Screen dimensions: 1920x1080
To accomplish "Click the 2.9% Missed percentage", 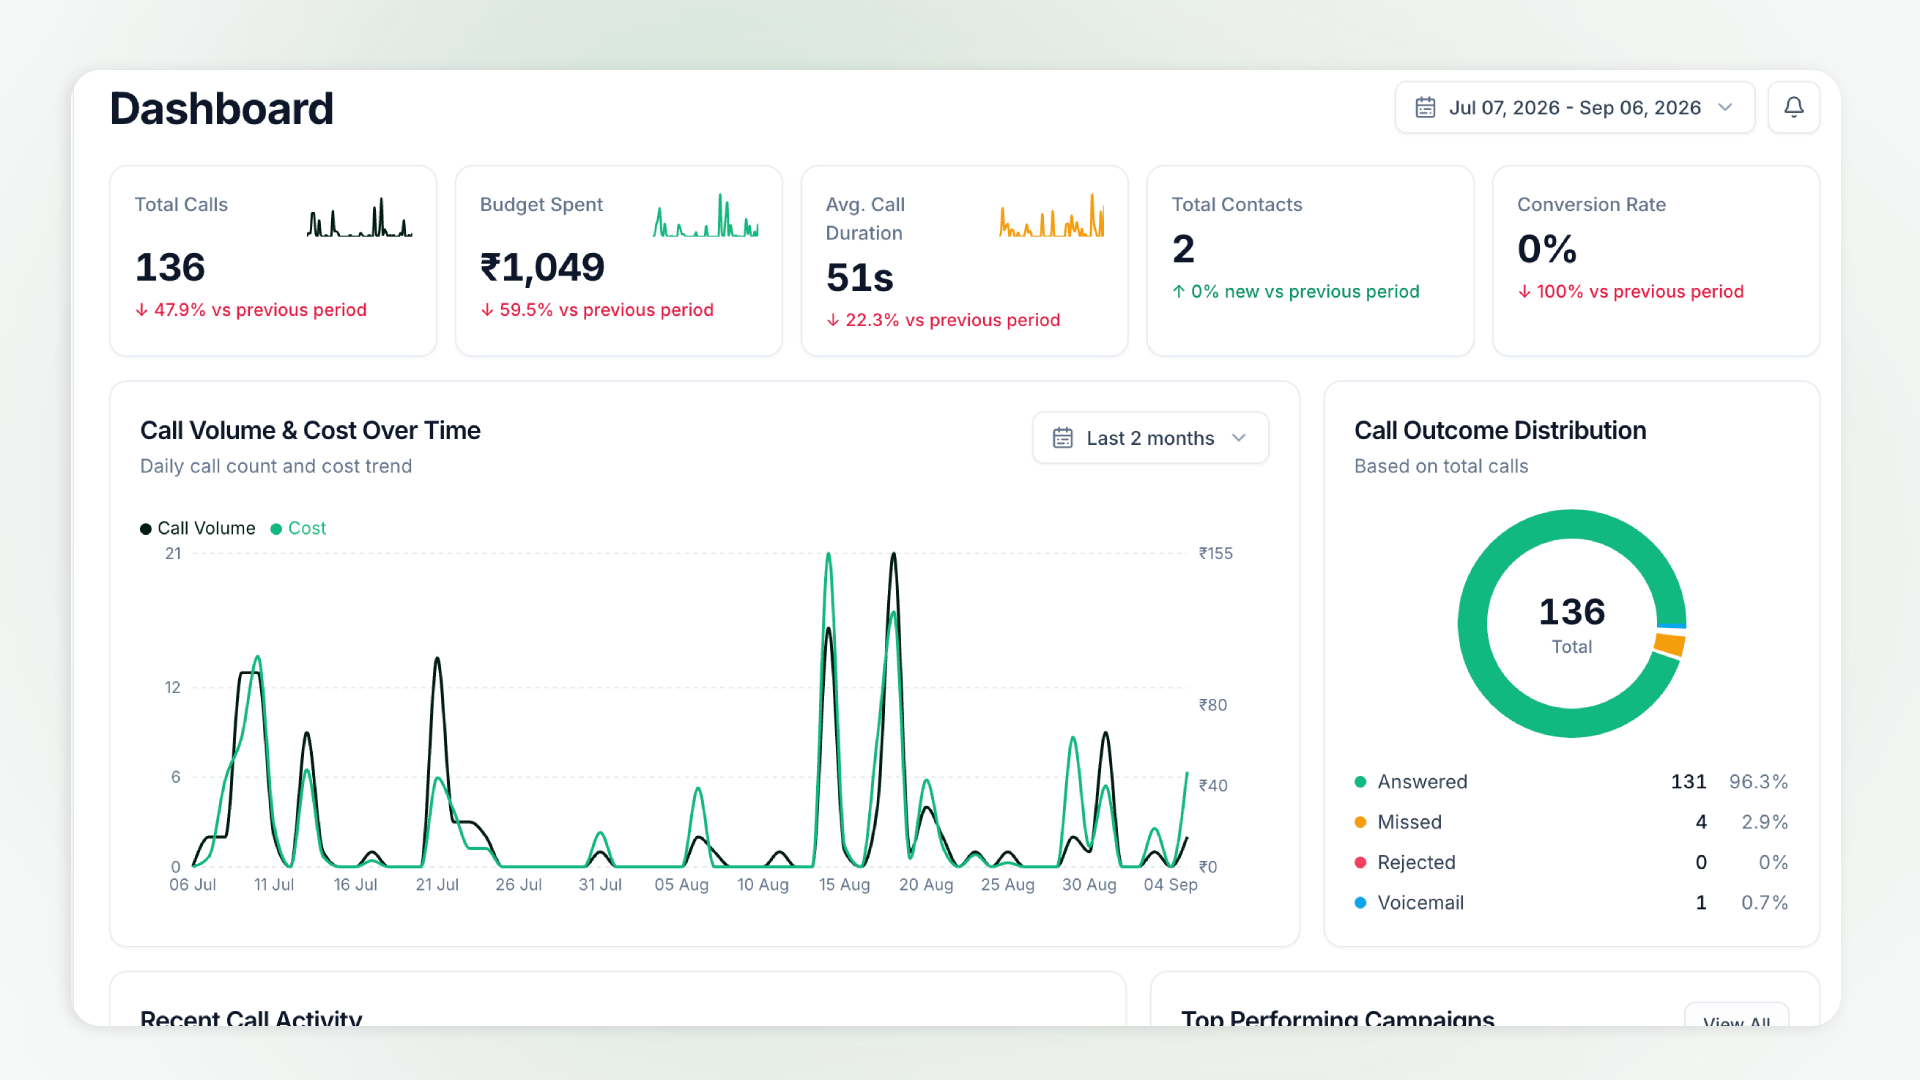I will coord(1764,822).
